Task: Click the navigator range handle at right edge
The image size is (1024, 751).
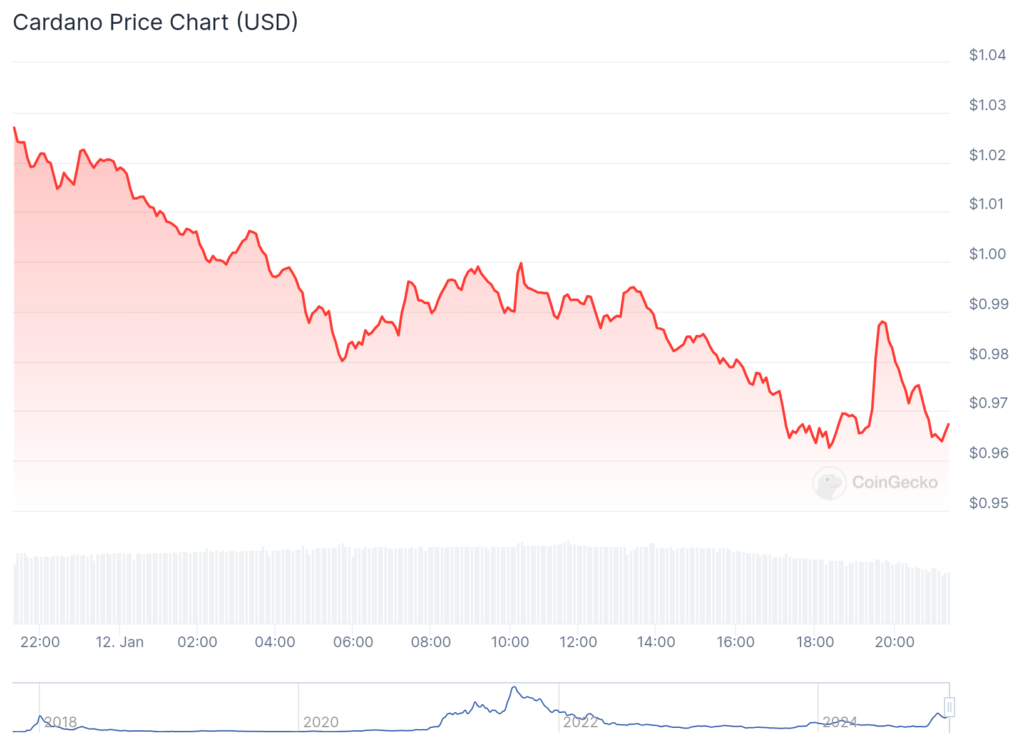Action: 949,707
